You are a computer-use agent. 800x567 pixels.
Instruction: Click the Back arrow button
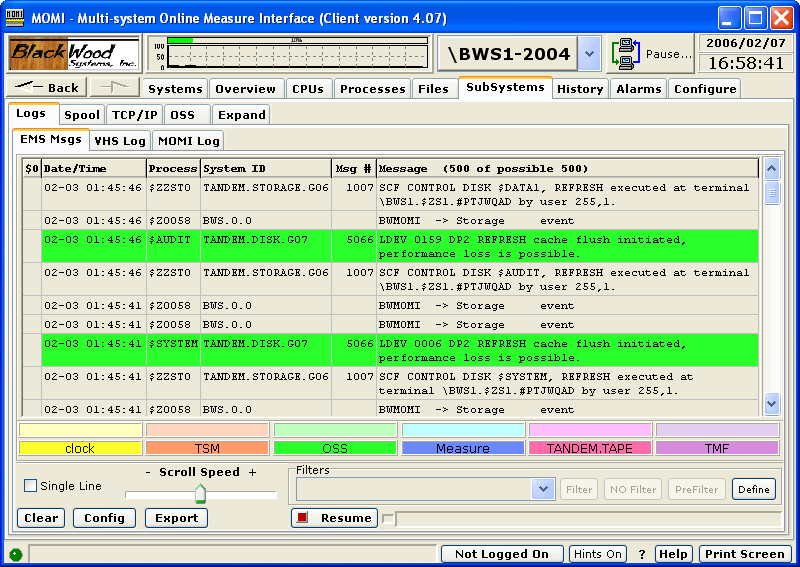pos(47,88)
